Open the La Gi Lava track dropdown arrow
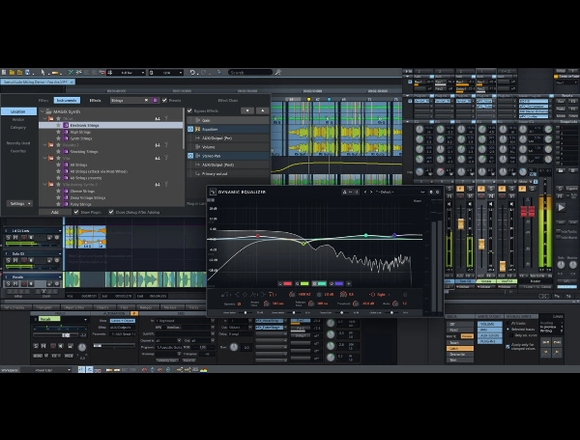This screenshot has width=580, height=440. (x=60, y=231)
